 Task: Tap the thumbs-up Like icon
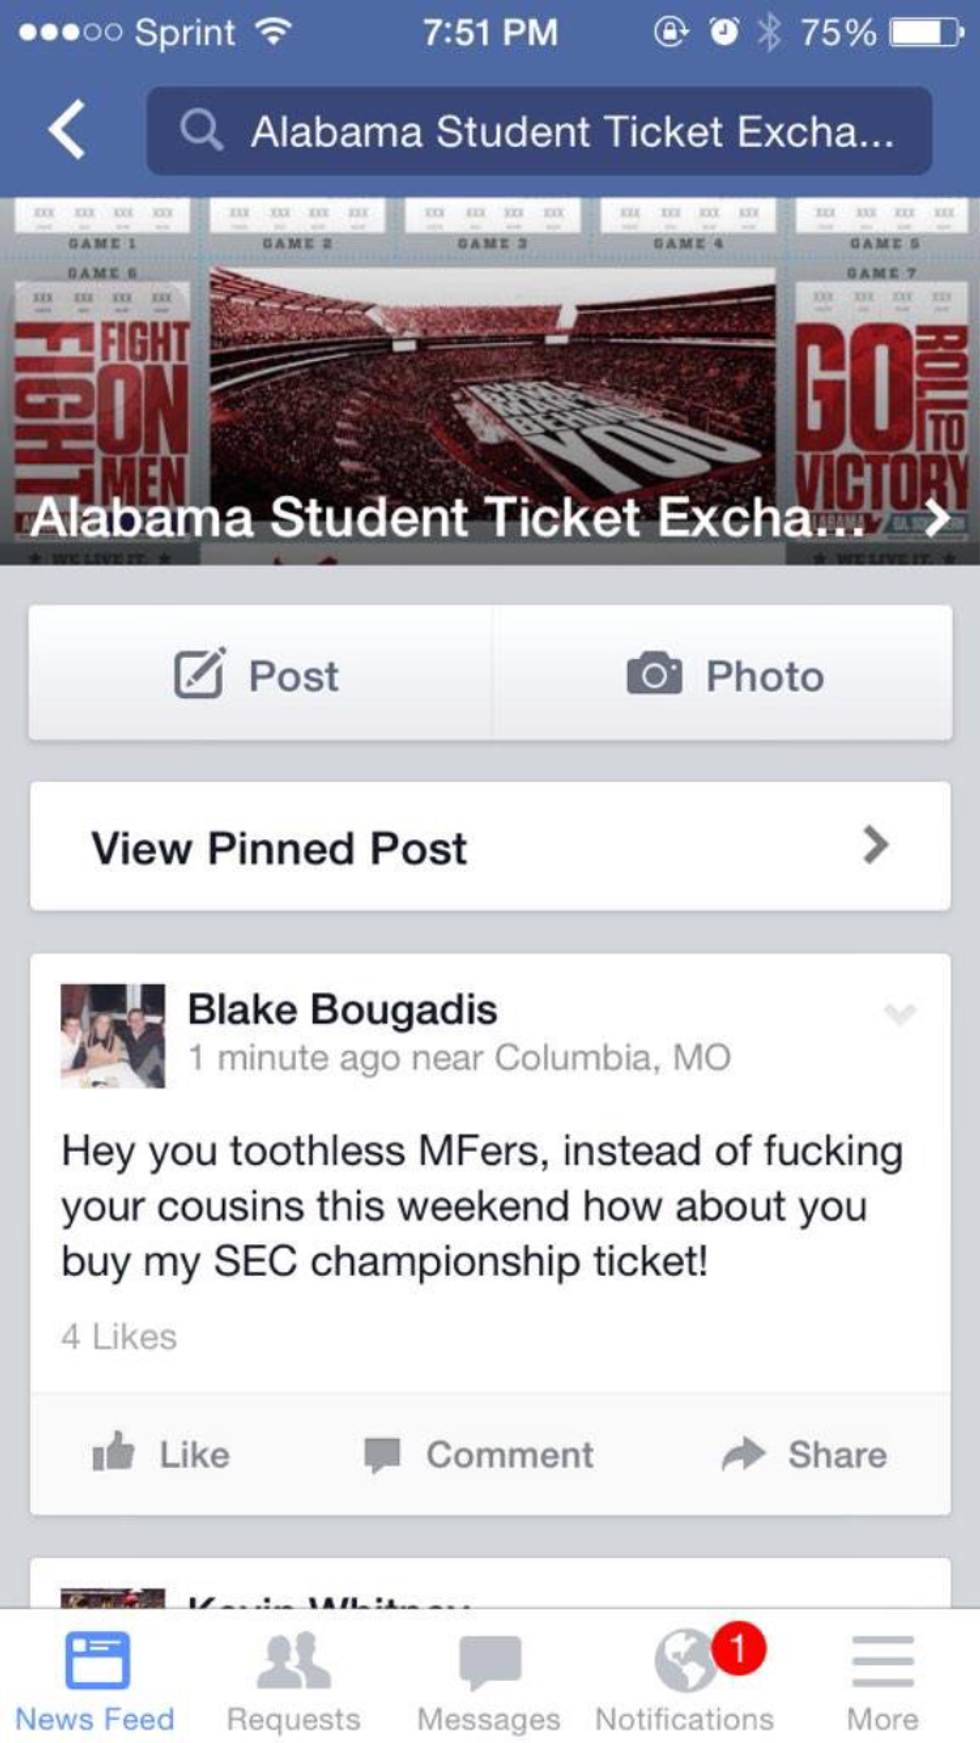113,1452
